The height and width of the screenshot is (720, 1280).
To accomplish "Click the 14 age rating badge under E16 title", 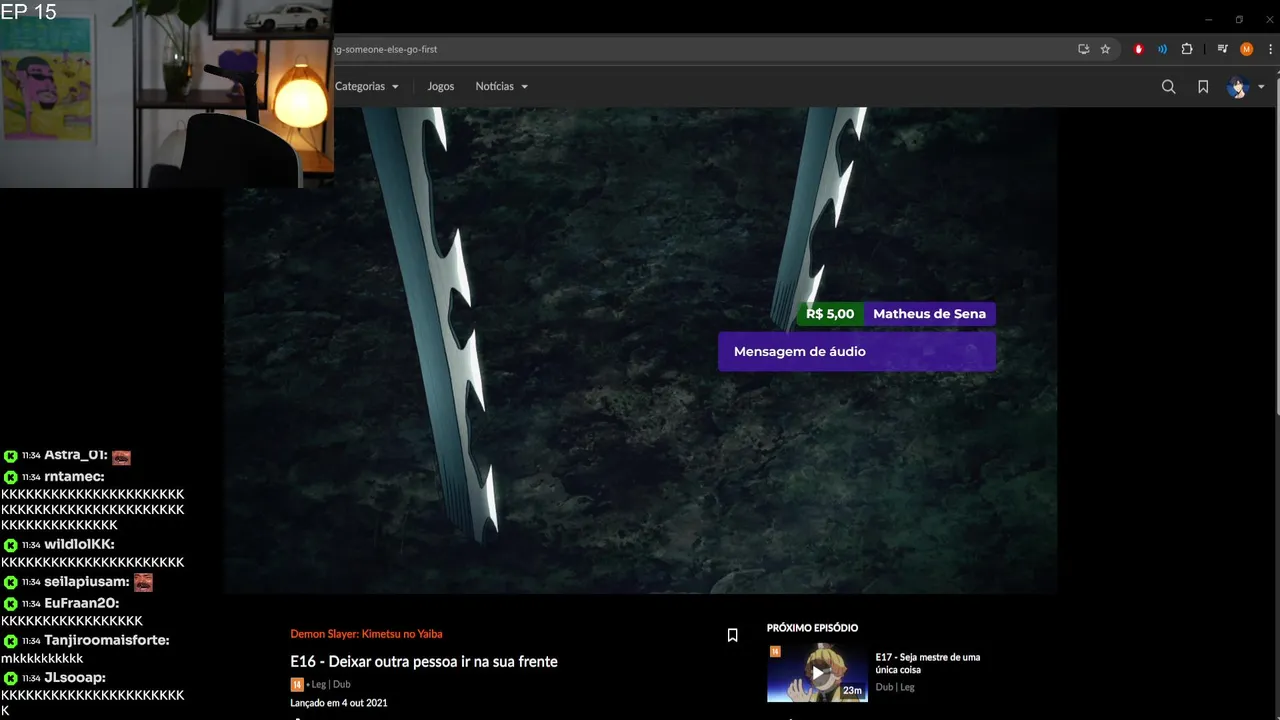I will [296, 684].
